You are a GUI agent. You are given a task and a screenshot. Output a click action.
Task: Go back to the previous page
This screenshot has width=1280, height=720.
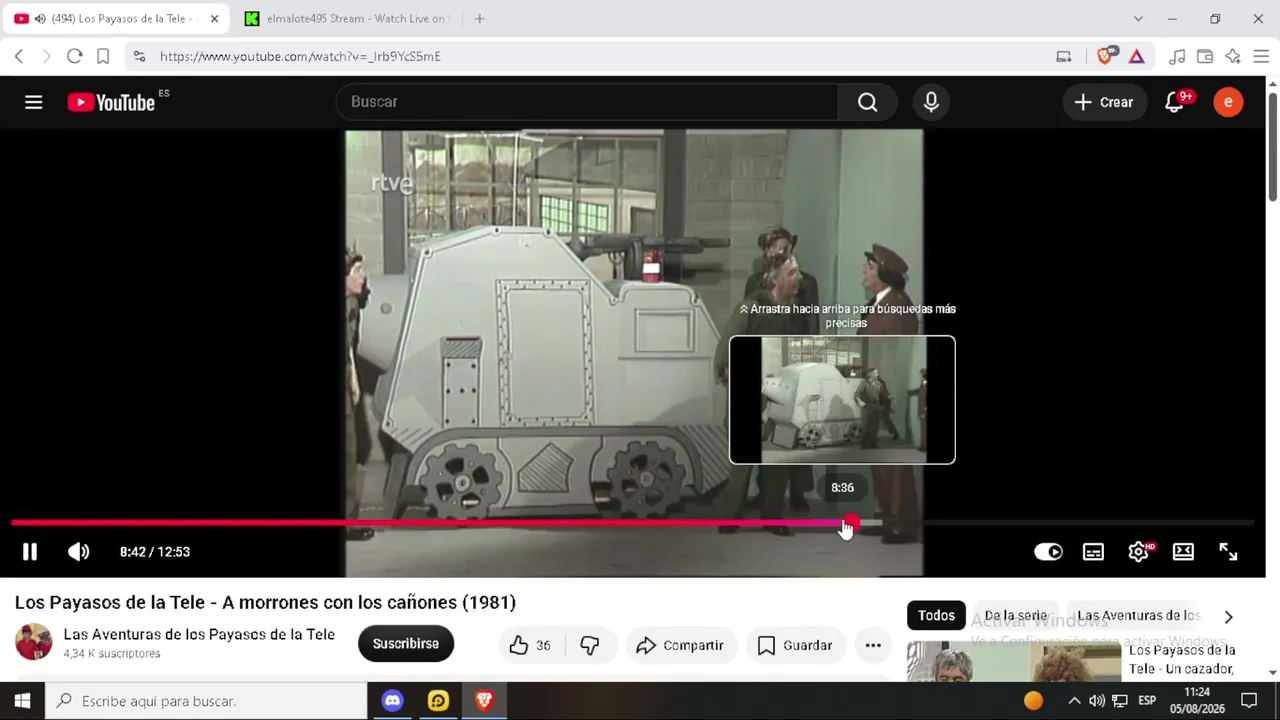point(19,57)
